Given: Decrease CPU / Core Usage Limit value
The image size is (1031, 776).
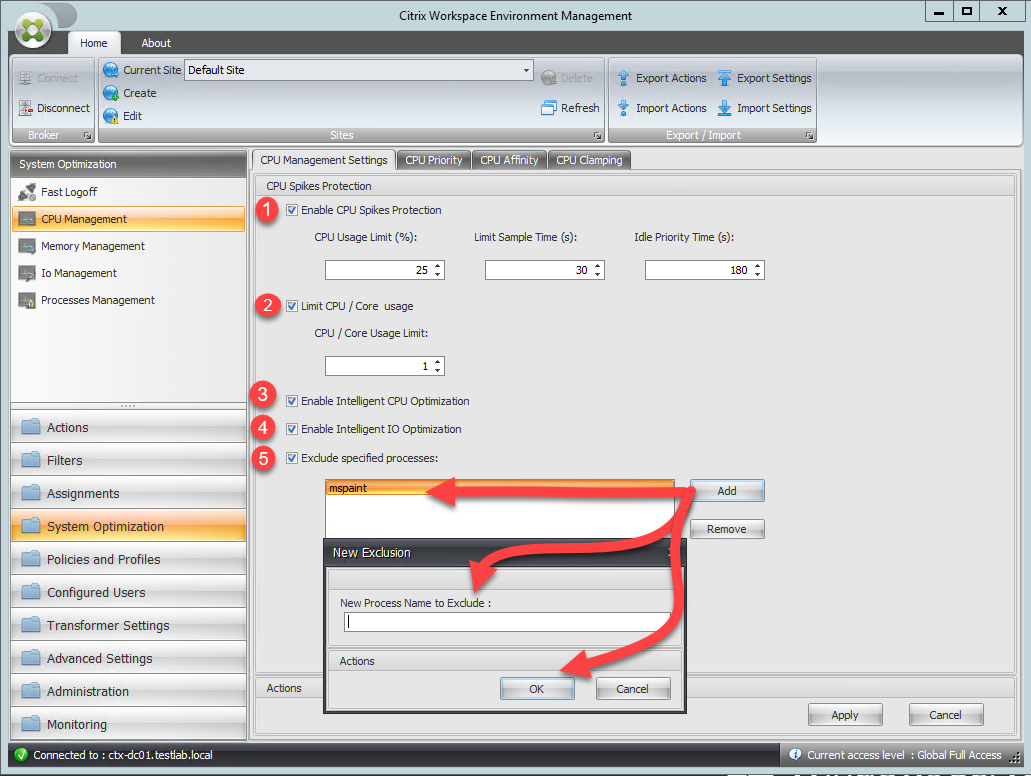Looking at the screenshot, I should [x=438, y=370].
